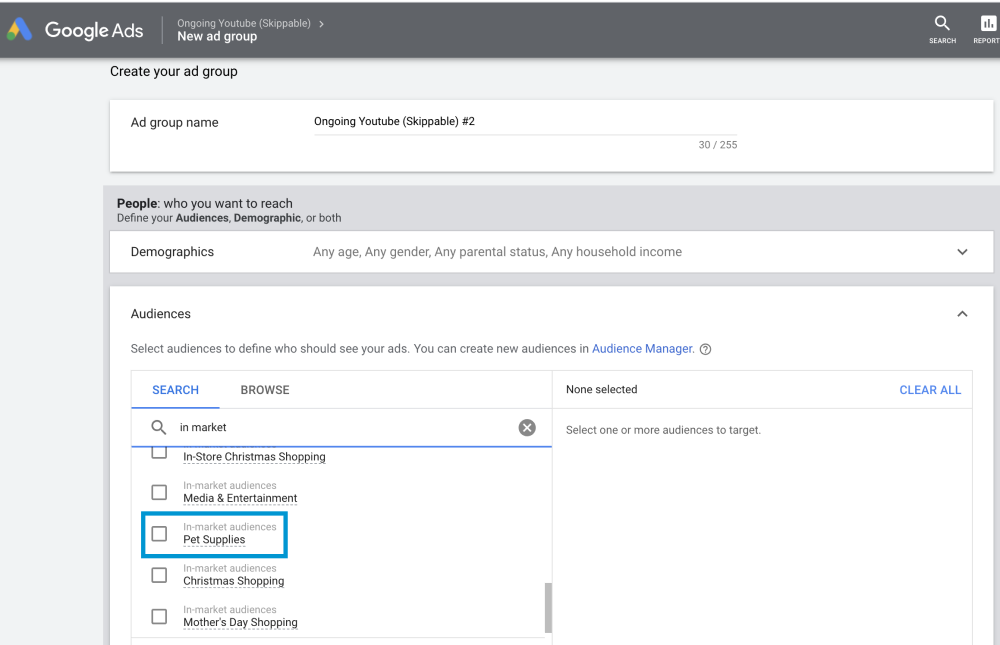This screenshot has width=1000, height=645.
Task: Click the Ad group name field
Action: (525, 122)
